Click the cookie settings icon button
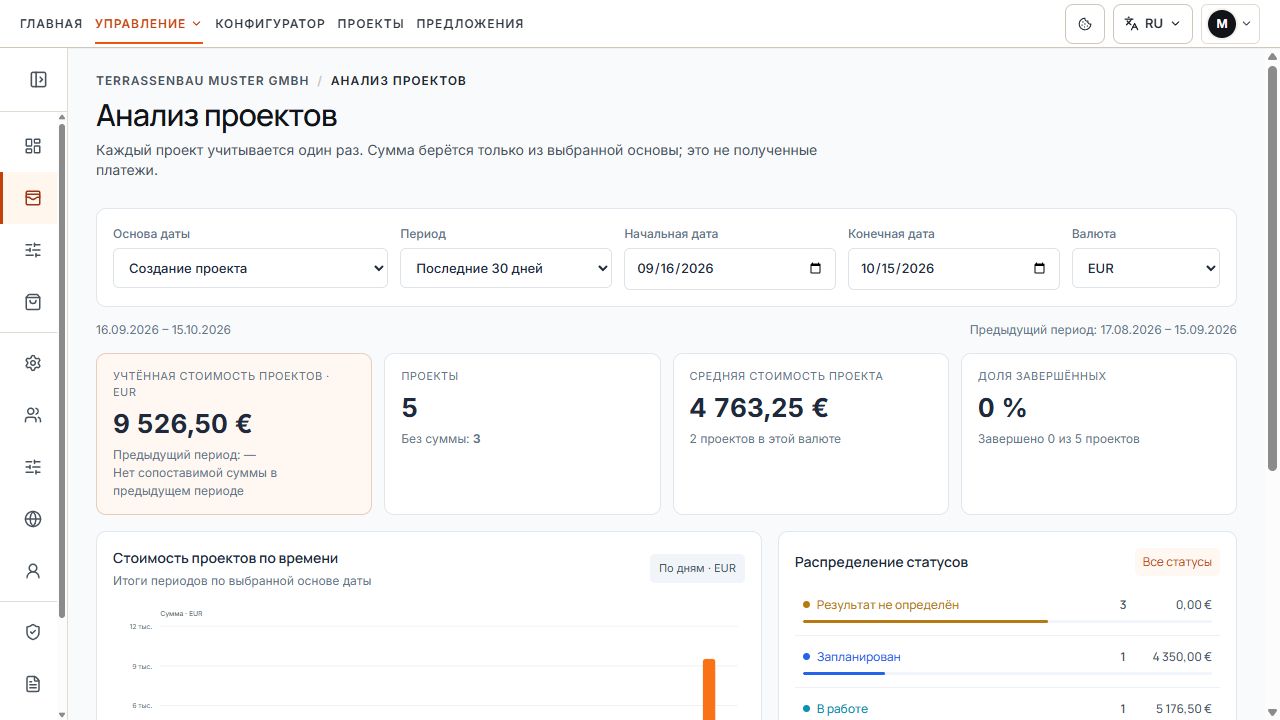The image size is (1280, 720). 1085,24
